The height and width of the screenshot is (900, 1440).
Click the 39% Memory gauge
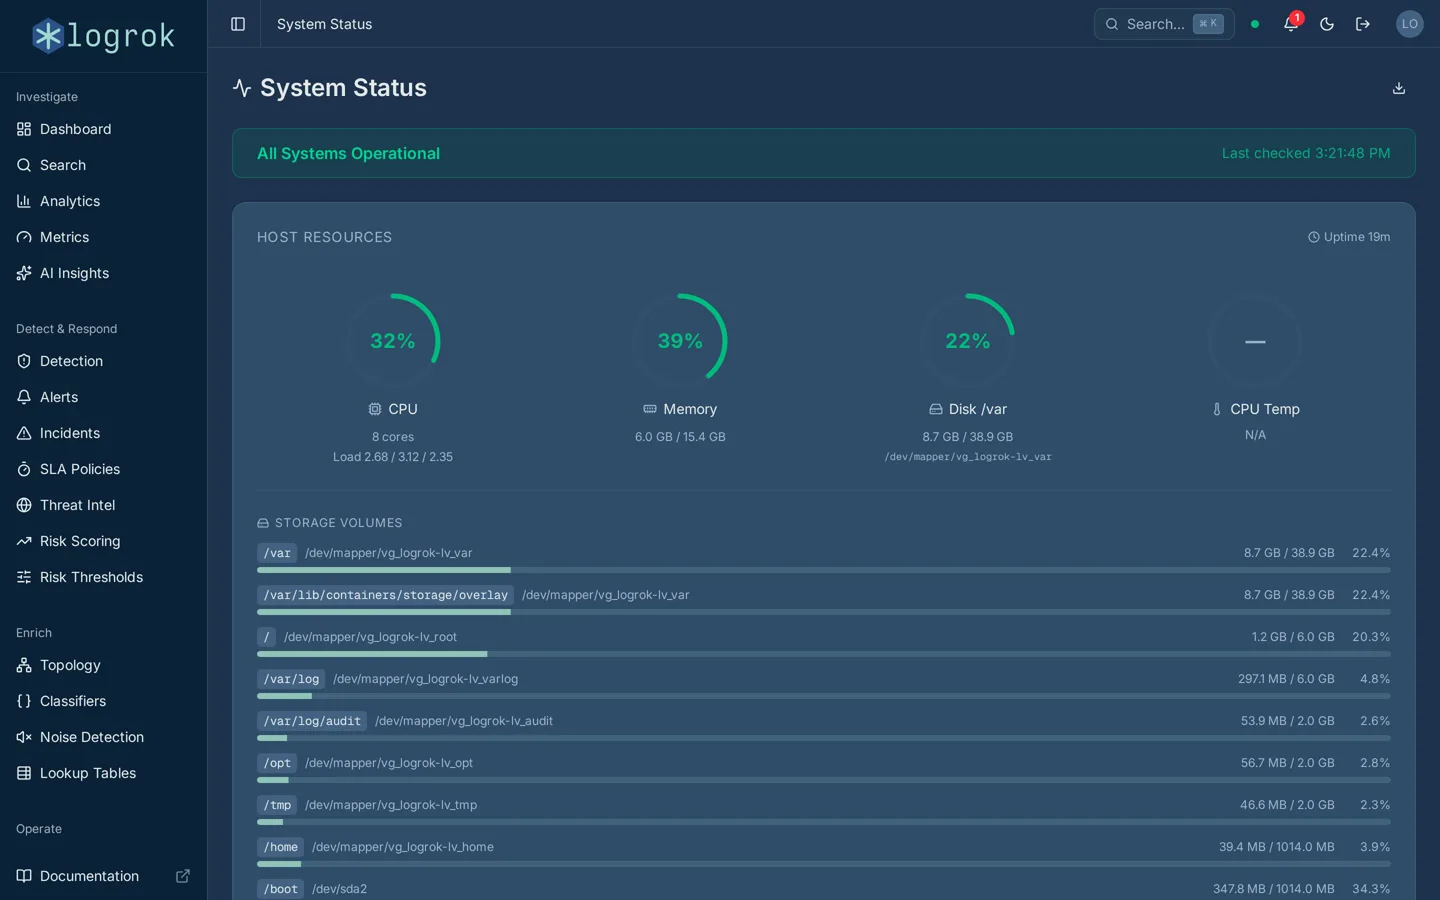click(x=680, y=341)
